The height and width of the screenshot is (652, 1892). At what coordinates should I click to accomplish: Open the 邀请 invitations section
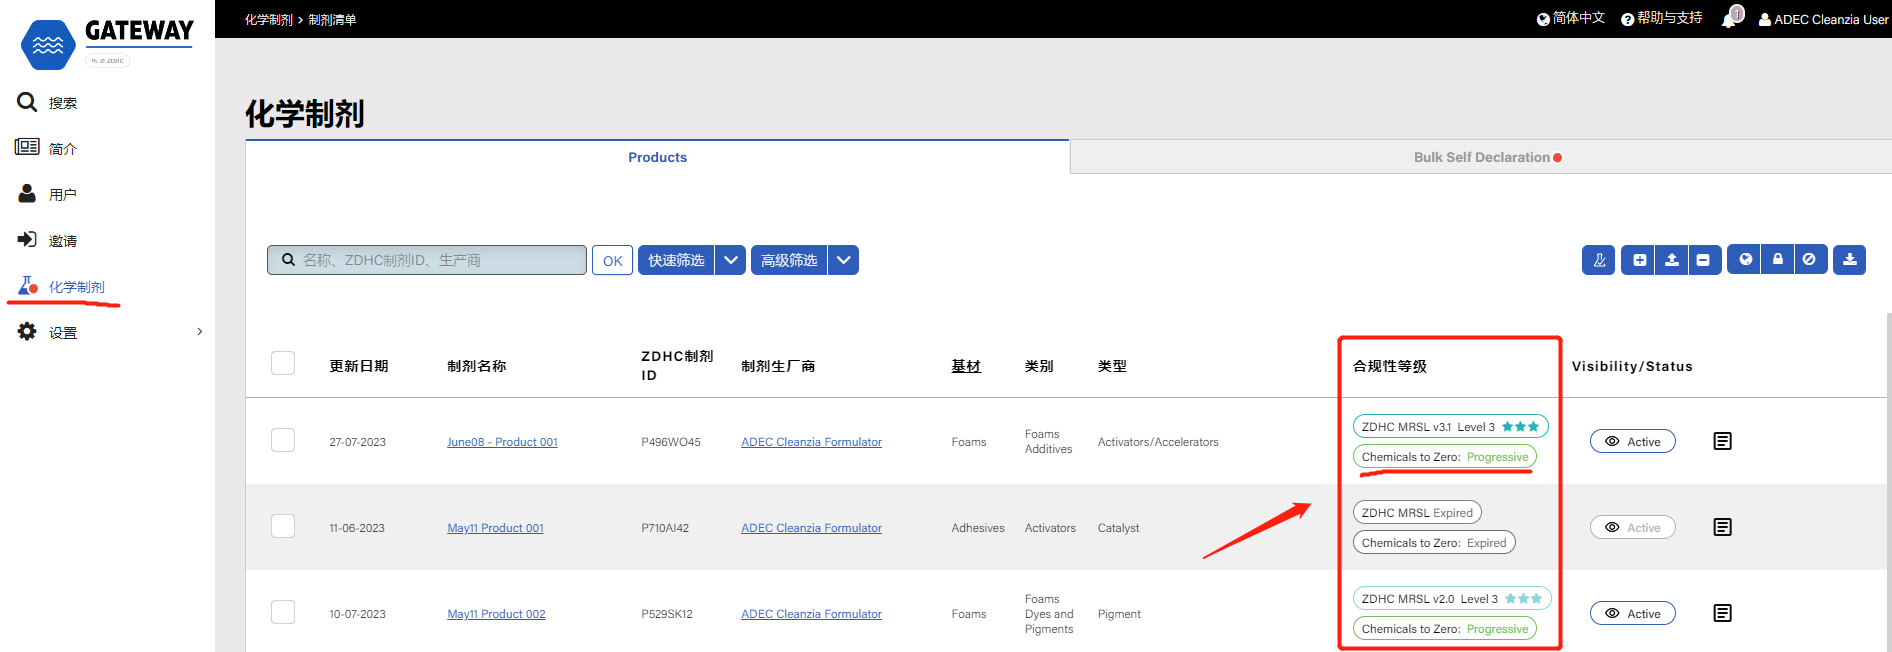pos(47,240)
